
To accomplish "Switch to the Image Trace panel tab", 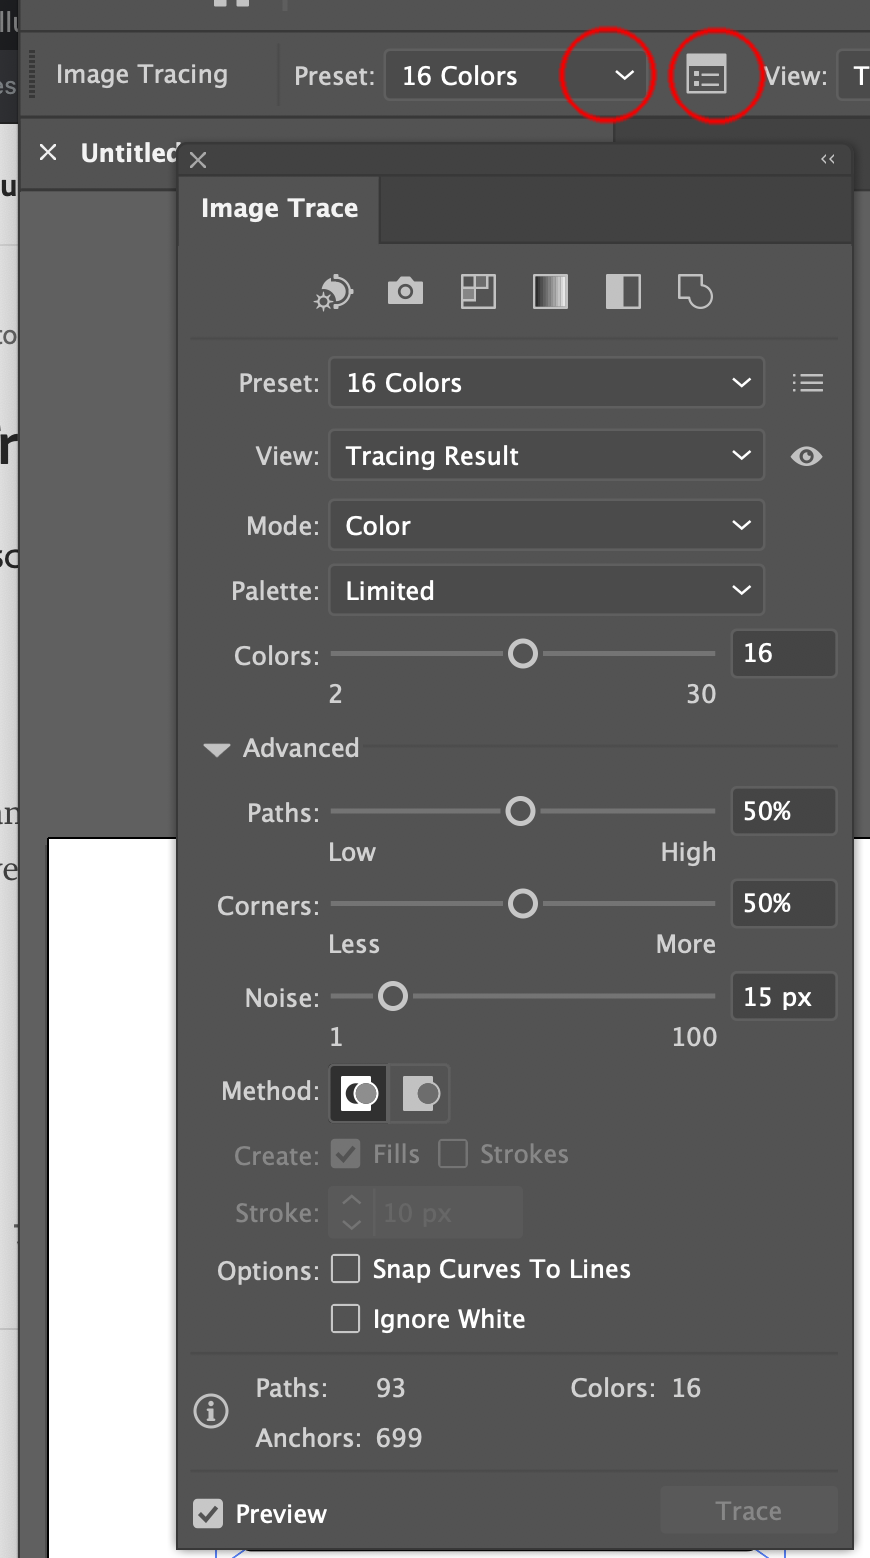I will point(280,208).
